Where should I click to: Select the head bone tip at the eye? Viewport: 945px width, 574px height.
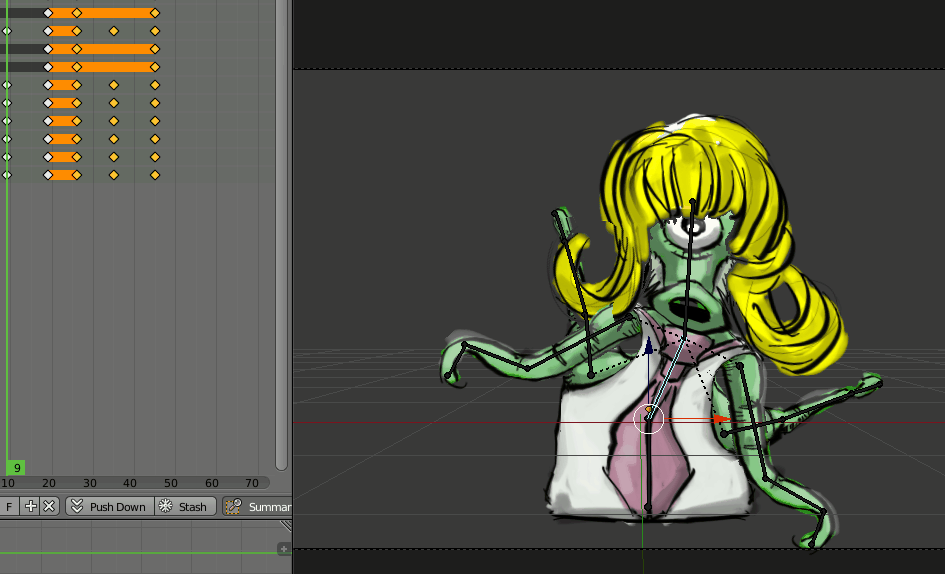pos(692,203)
